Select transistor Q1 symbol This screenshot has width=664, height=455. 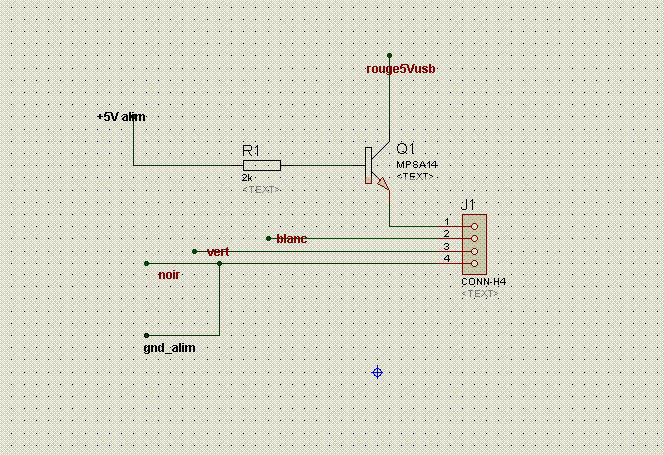click(377, 166)
